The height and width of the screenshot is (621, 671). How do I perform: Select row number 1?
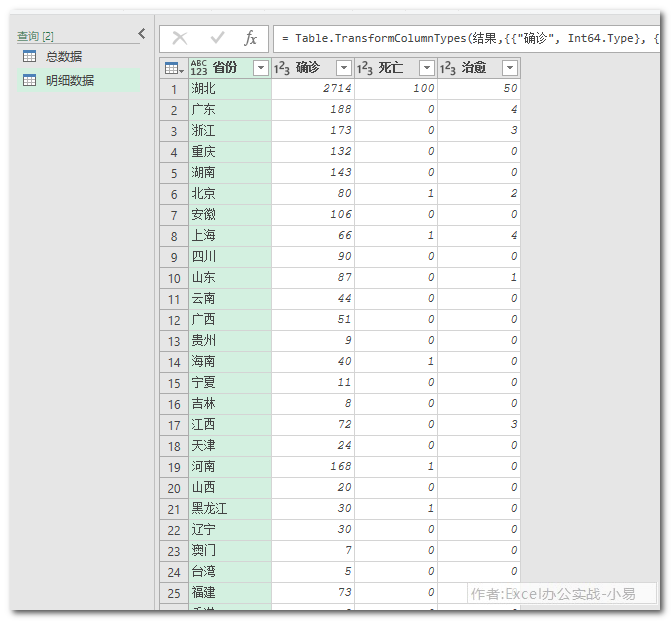(174, 89)
